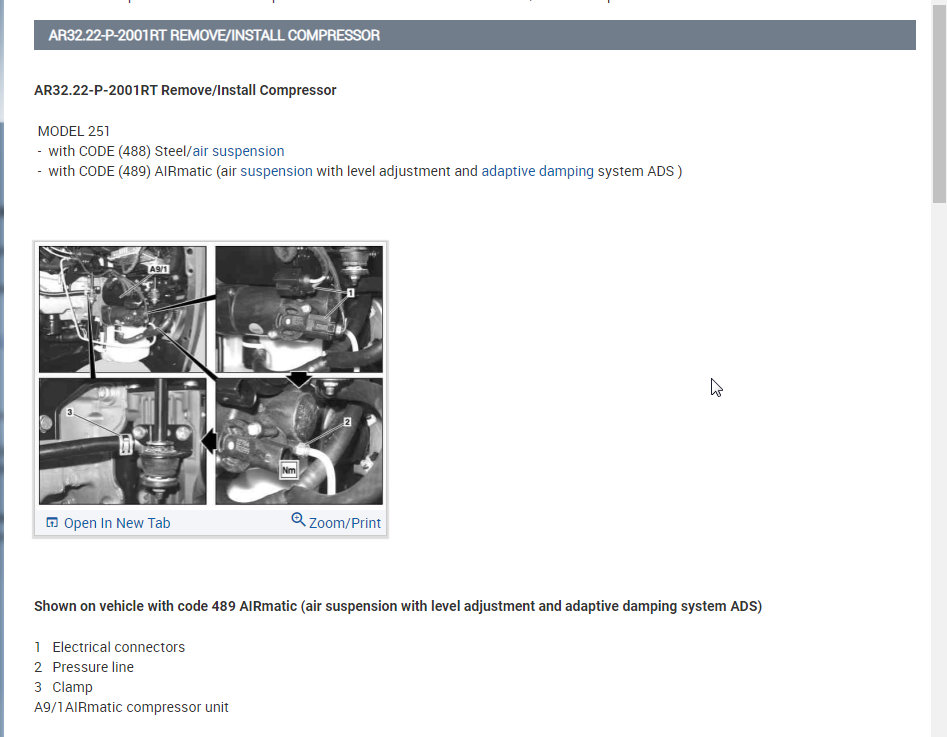Image resolution: width=947 pixels, height=737 pixels.
Task: Follow the 'suspension' link in CODE 489 line
Action: (x=277, y=172)
